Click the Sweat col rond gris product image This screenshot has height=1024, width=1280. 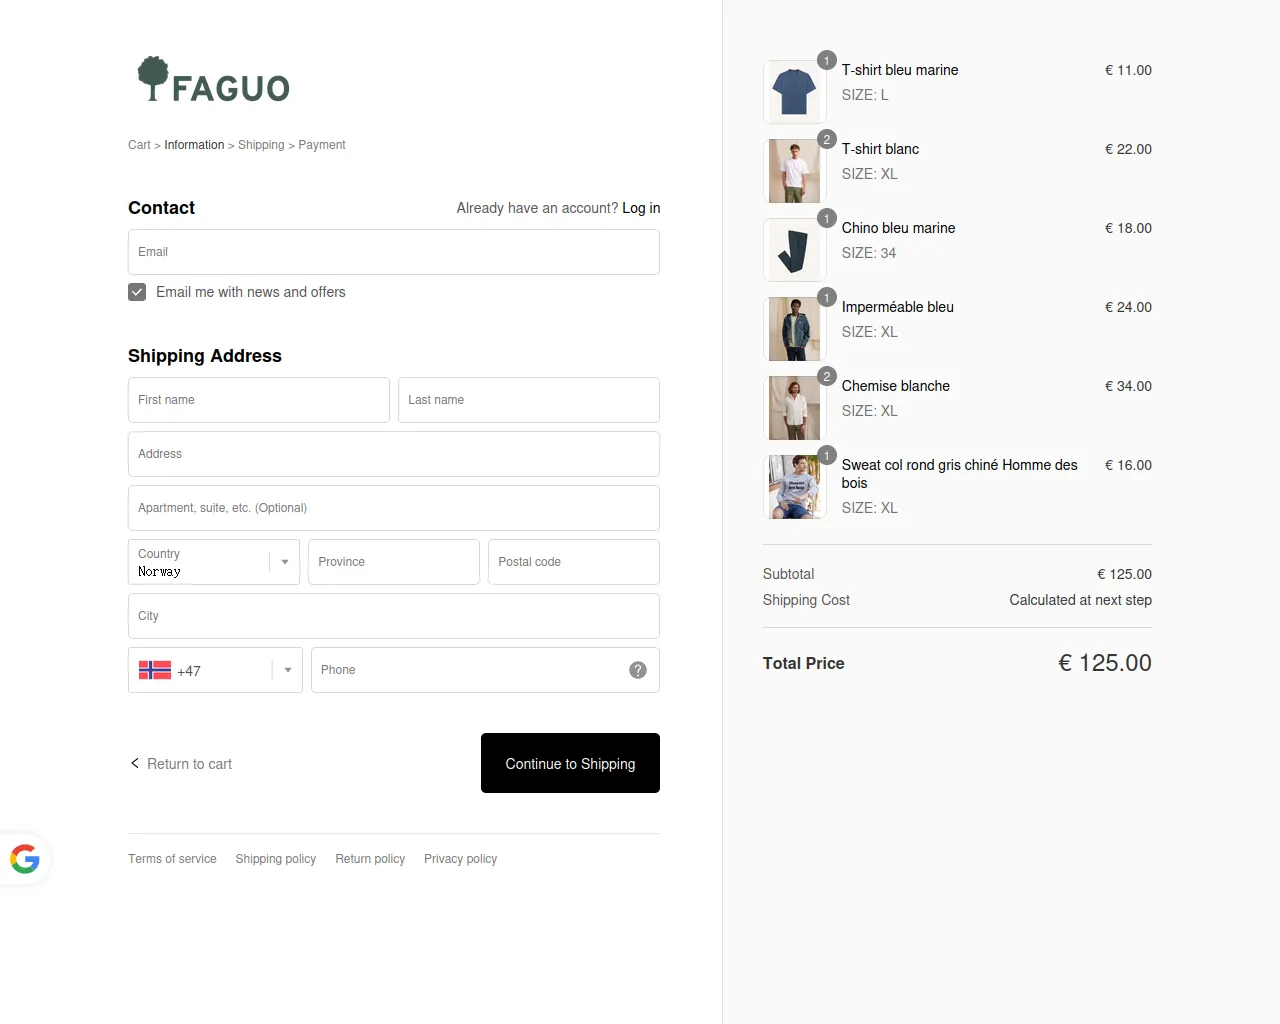click(x=794, y=487)
